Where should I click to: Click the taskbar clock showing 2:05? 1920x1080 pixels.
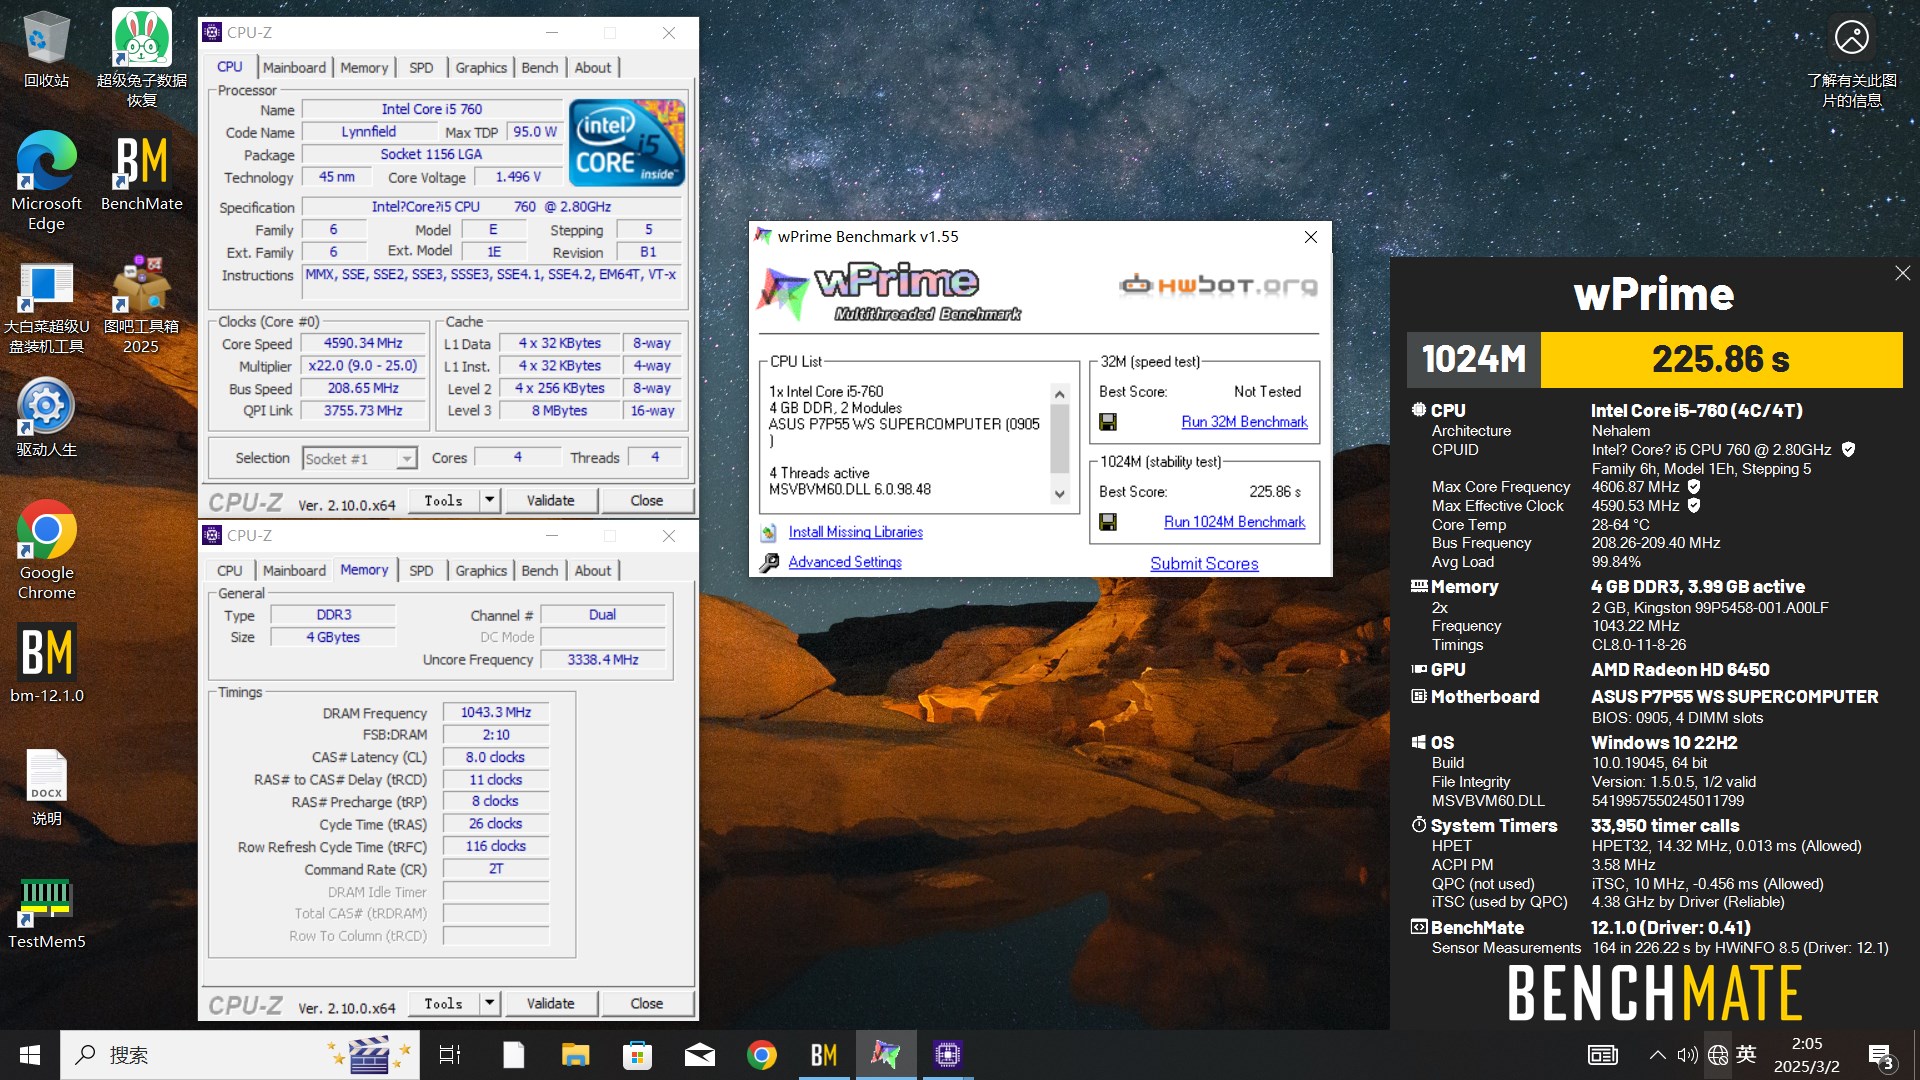click(x=1806, y=1055)
